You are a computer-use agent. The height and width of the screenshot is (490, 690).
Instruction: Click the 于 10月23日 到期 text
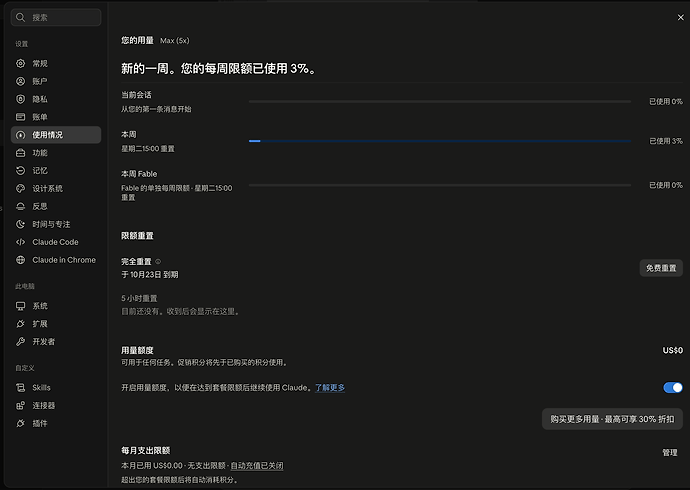tap(150, 274)
